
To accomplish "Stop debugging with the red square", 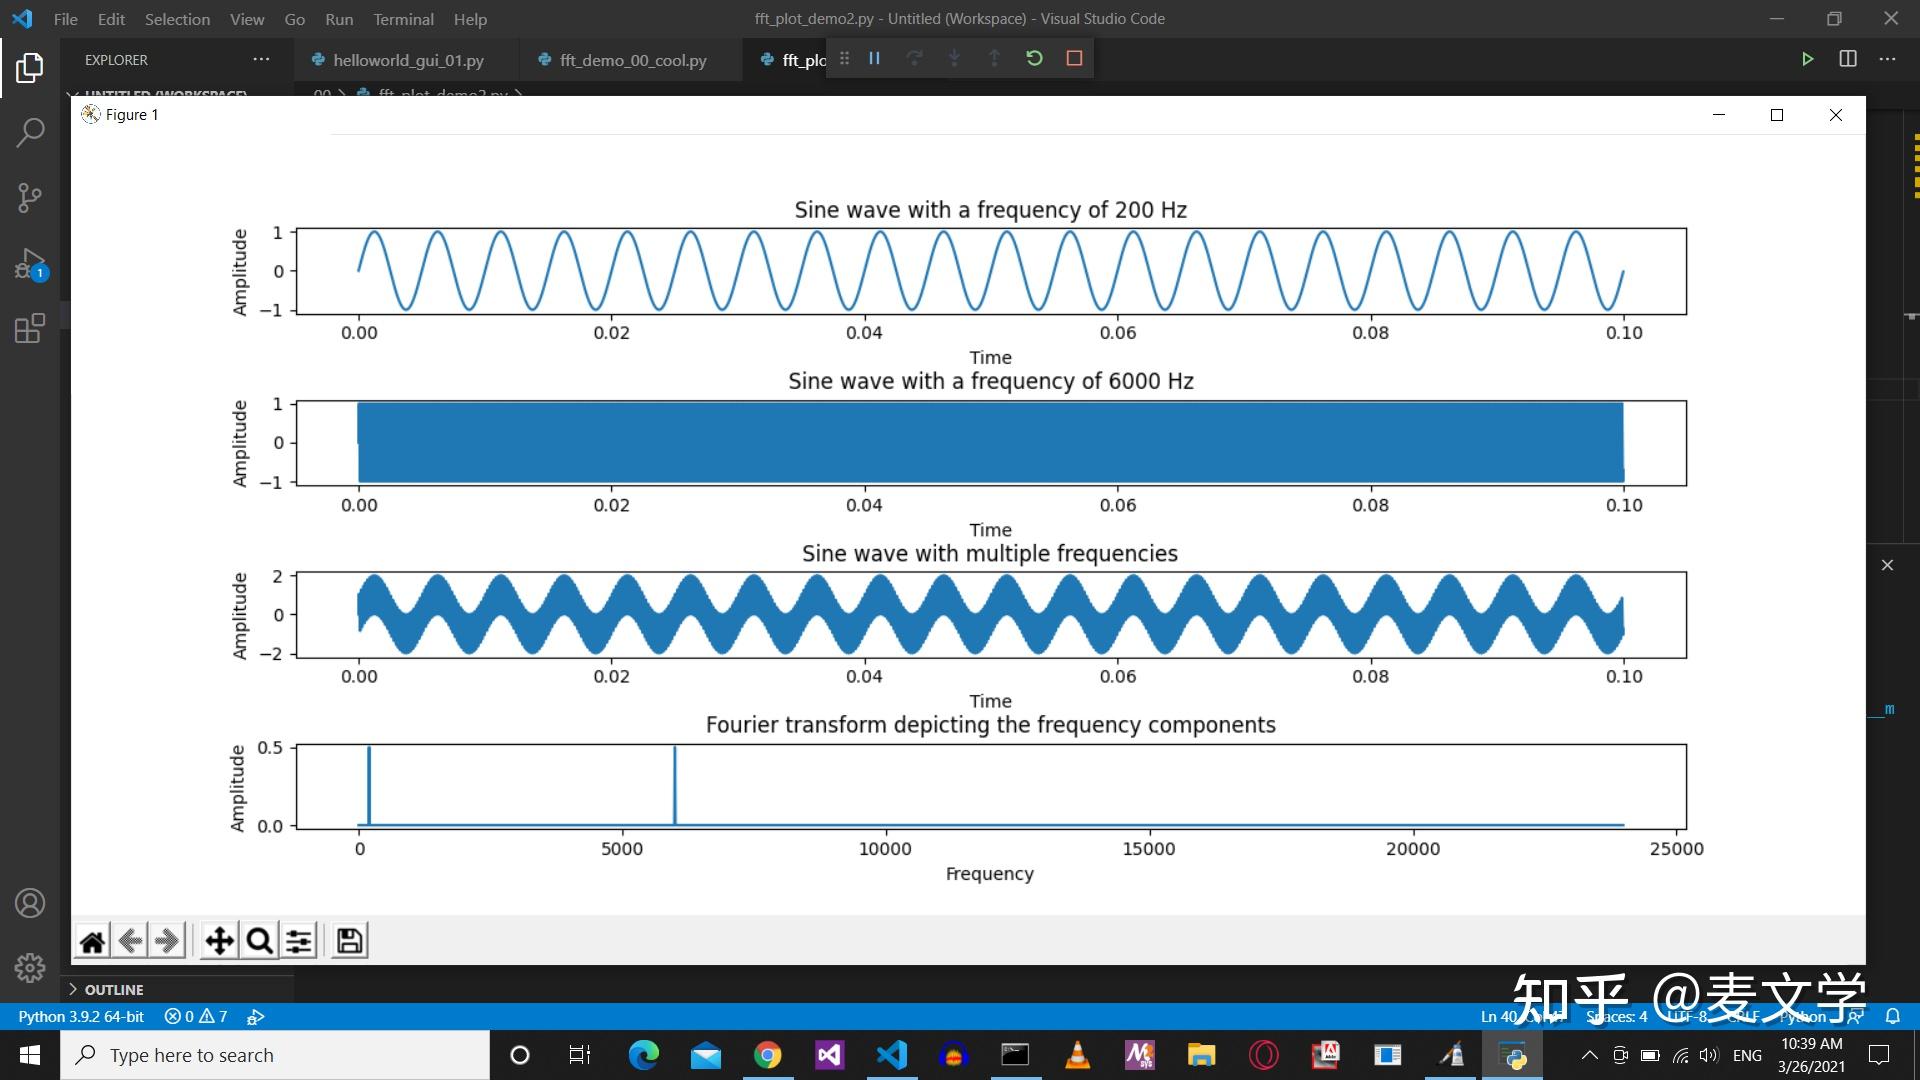I will click(1074, 59).
